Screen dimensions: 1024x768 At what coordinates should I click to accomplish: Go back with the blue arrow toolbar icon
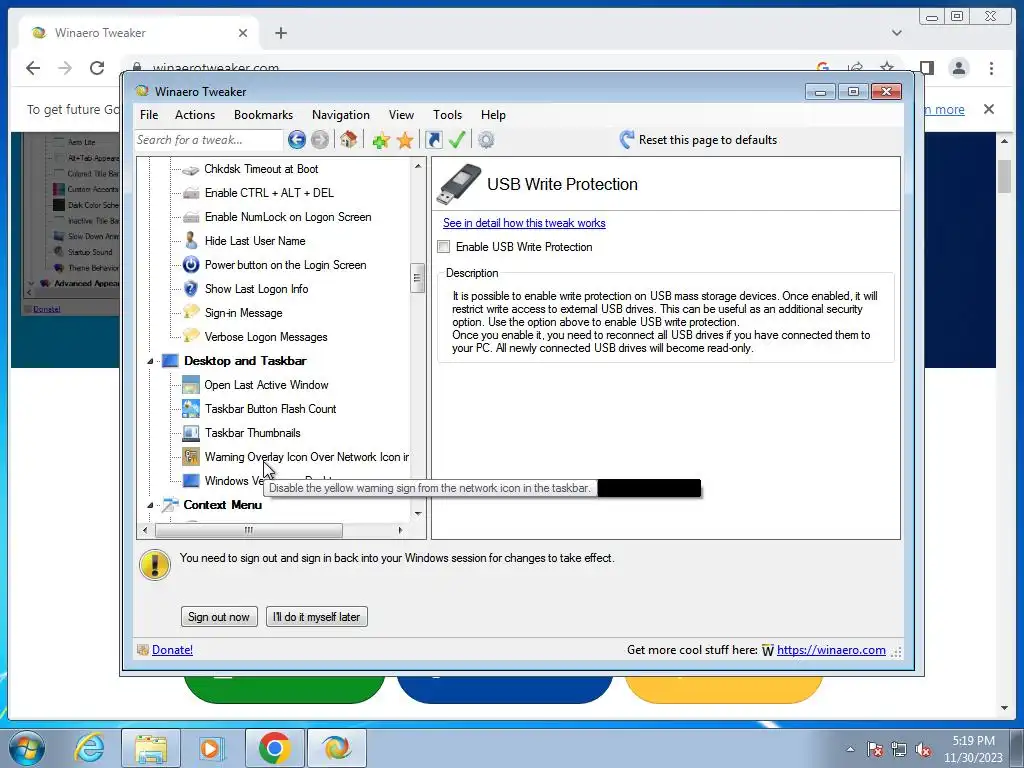click(x=296, y=139)
